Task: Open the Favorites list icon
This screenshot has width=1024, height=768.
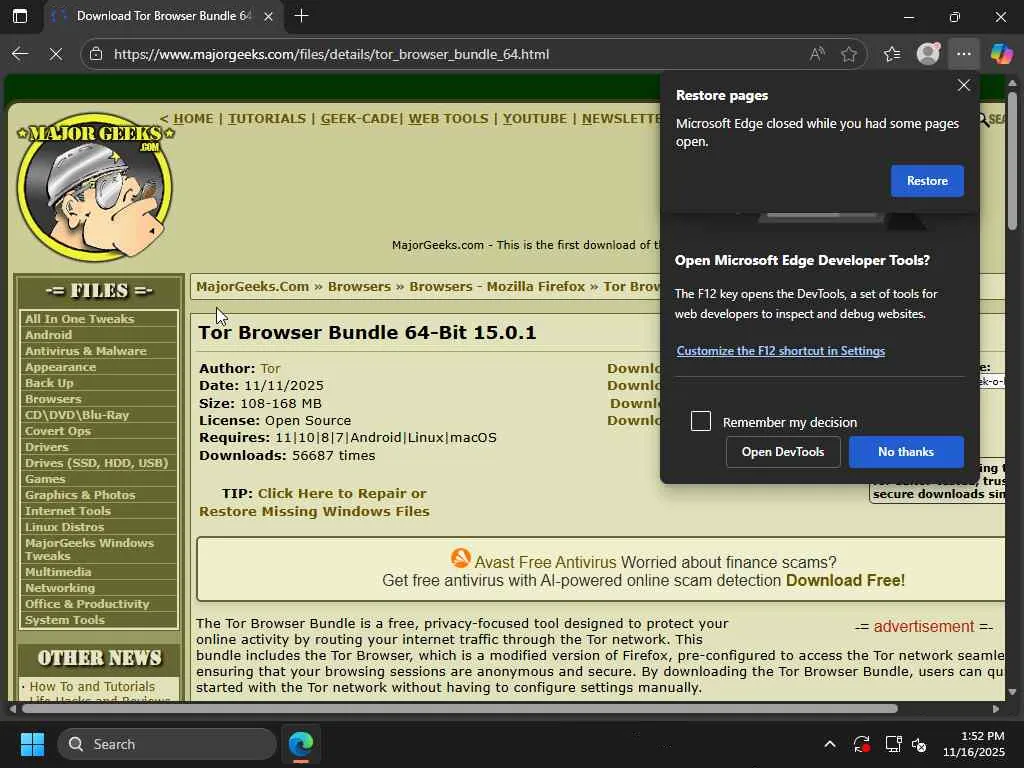Action: point(891,54)
